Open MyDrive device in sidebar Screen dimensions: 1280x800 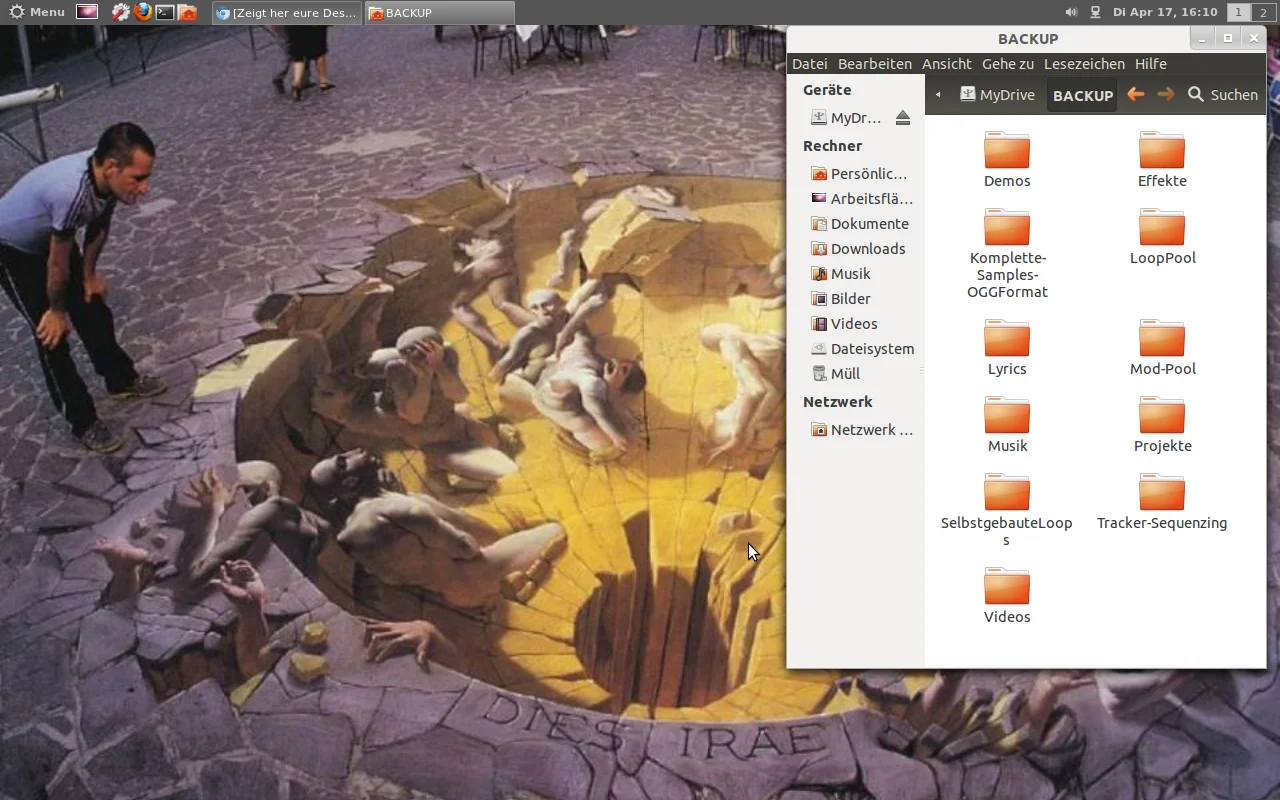pyautogui.click(x=848, y=118)
